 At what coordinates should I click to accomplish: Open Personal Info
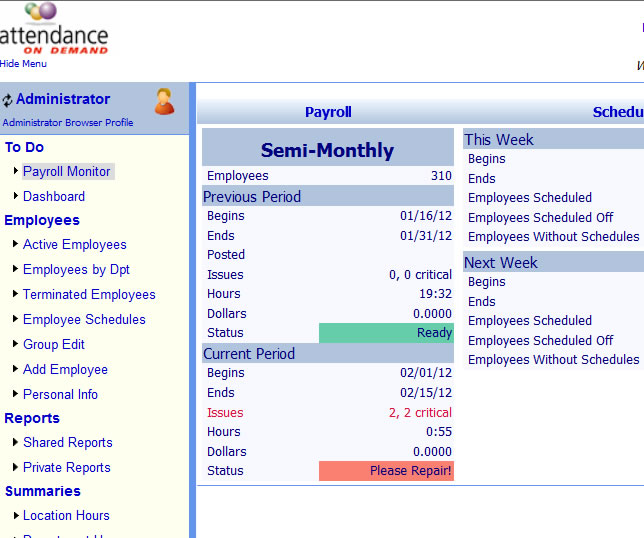pyautogui.click(x=60, y=394)
